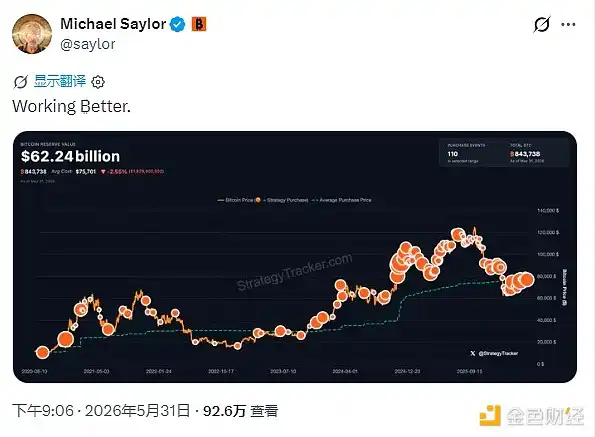
Task: Toggle Average Purchase Price legend entry
Action: [x=341, y=200]
